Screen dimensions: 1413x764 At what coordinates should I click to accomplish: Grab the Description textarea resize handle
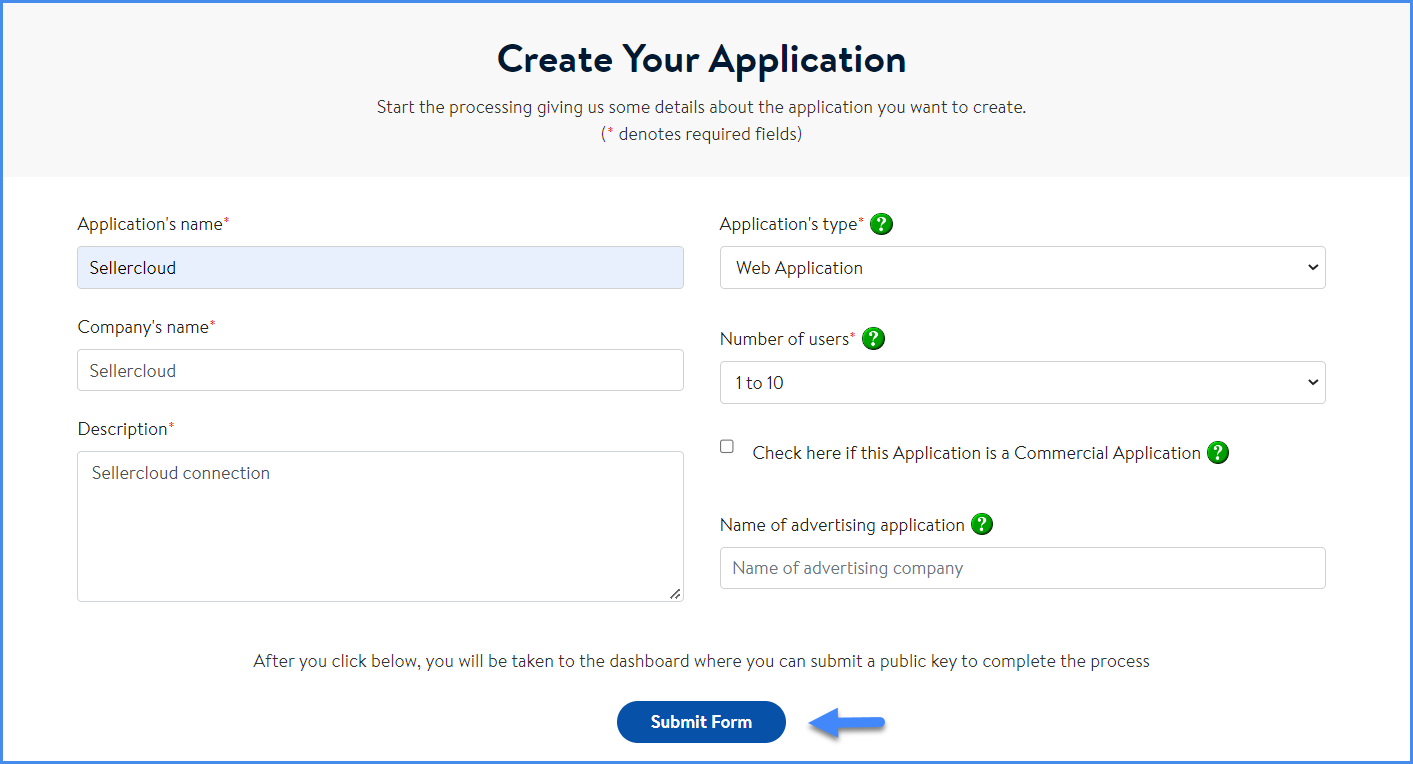pos(675,593)
